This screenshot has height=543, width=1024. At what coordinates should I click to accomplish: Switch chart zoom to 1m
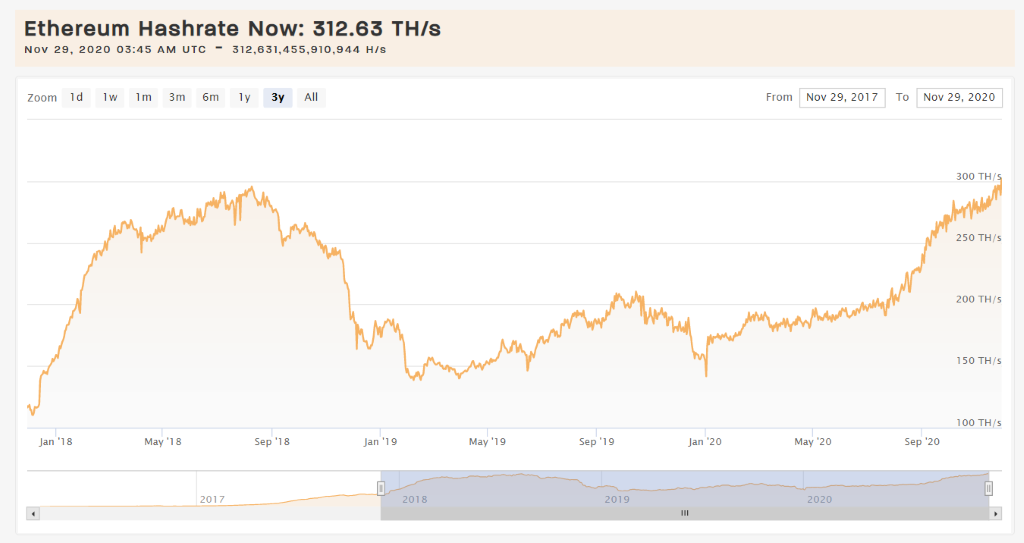click(144, 97)
